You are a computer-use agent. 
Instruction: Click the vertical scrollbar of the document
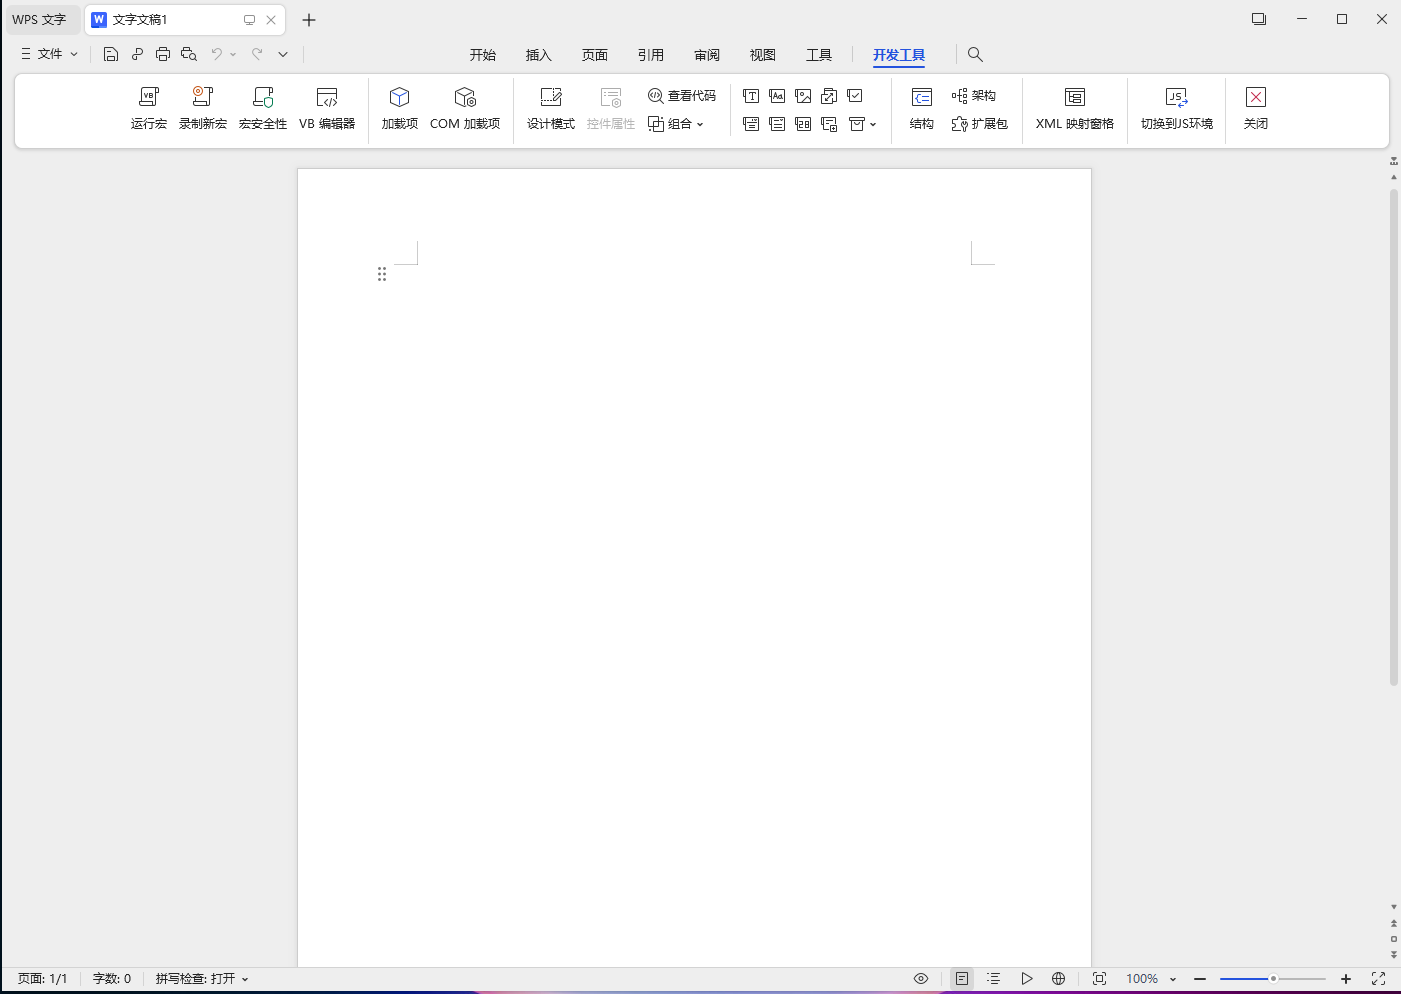coord(1393,436)
